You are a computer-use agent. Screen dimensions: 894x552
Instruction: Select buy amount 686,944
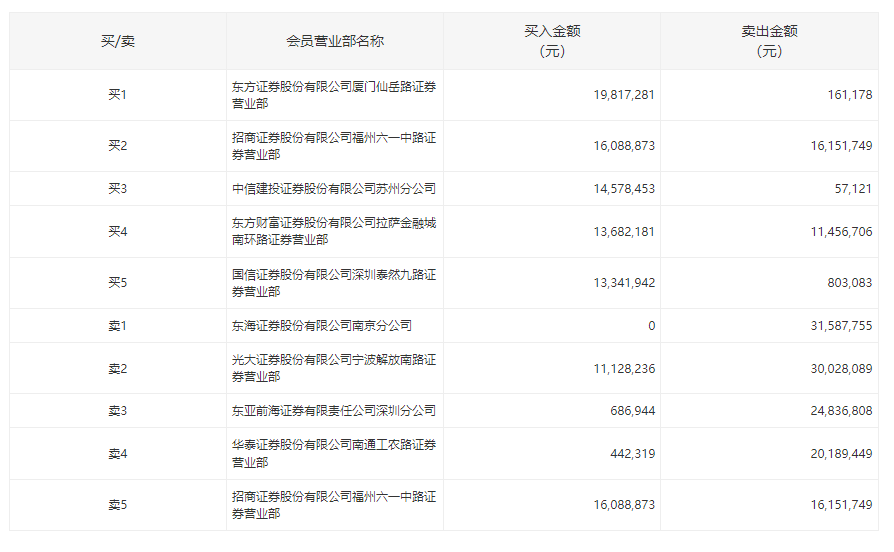point(632,411)
